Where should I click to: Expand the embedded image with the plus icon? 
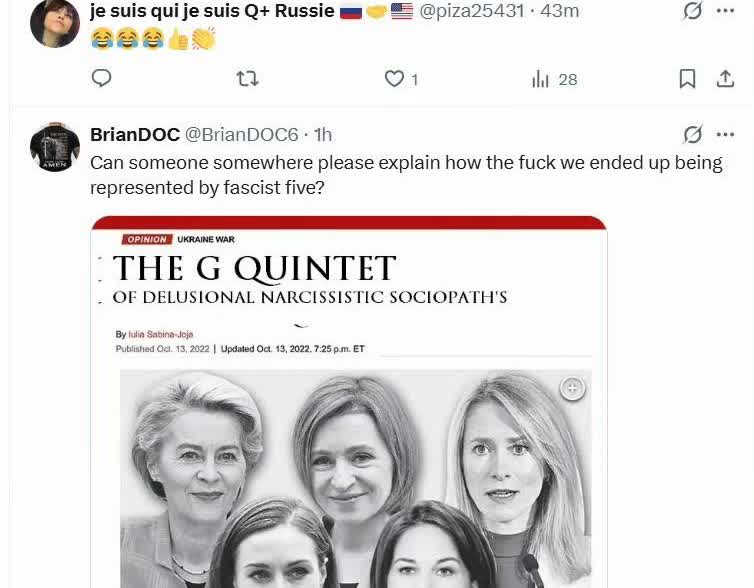tap(572, 388)
